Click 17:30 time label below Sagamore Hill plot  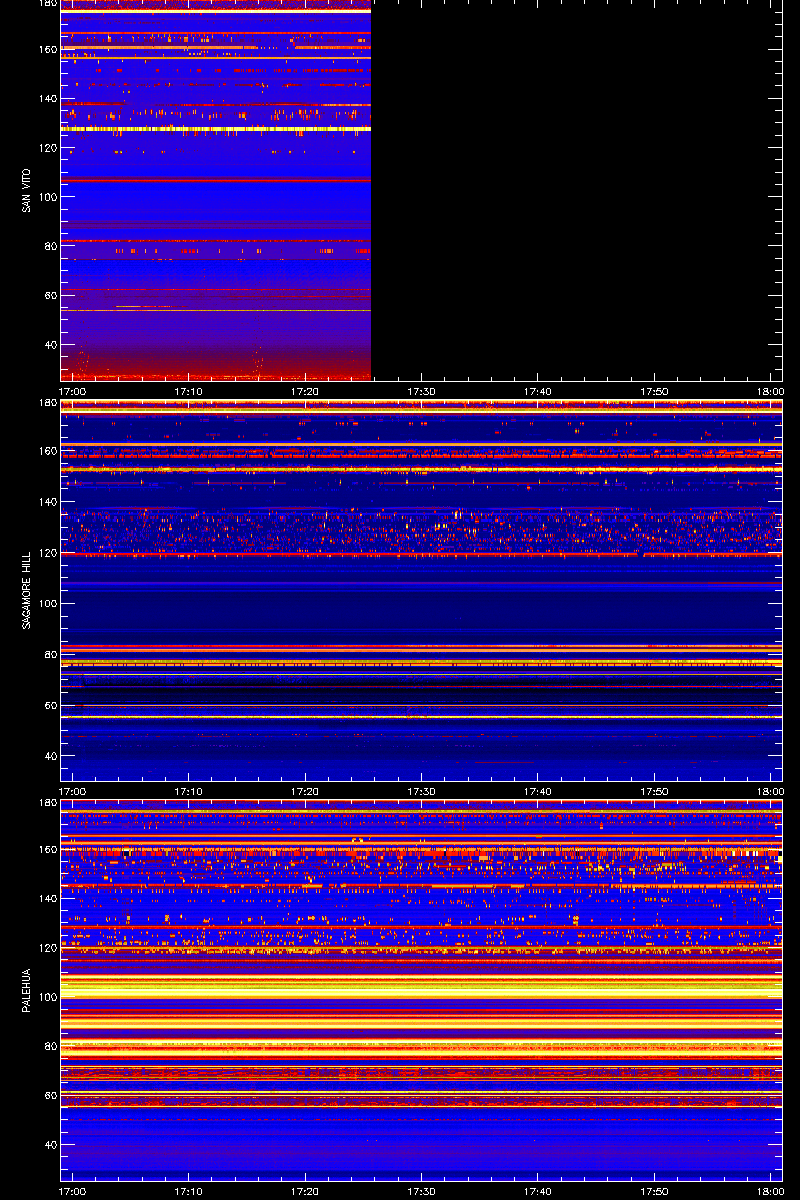(421, 791)
